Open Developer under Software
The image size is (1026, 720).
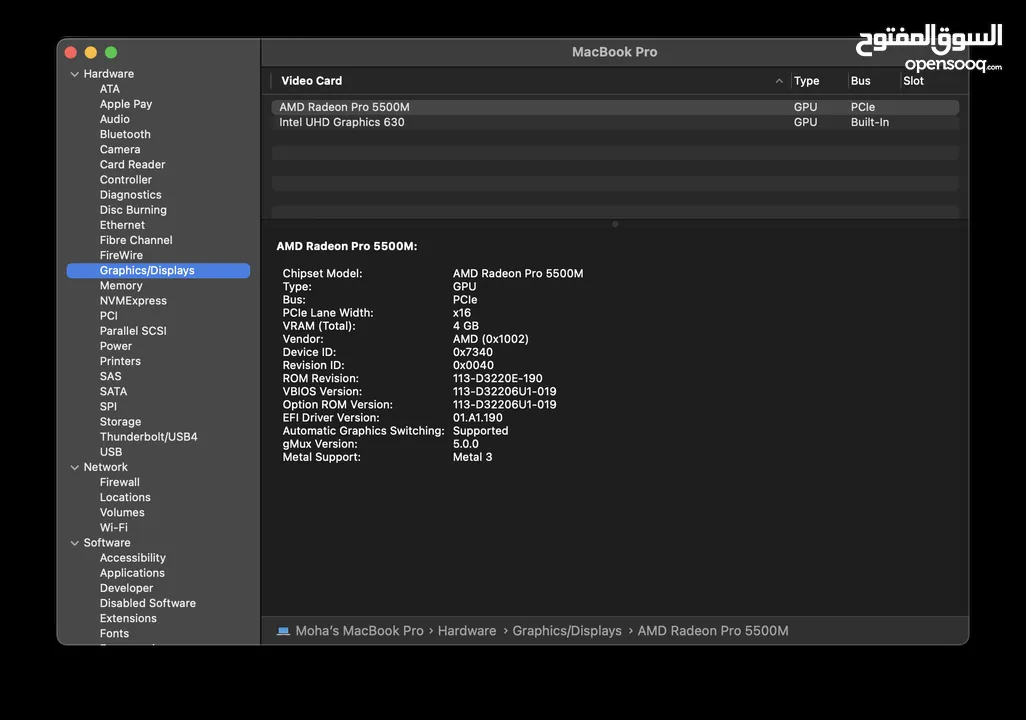tap(126, 588)
